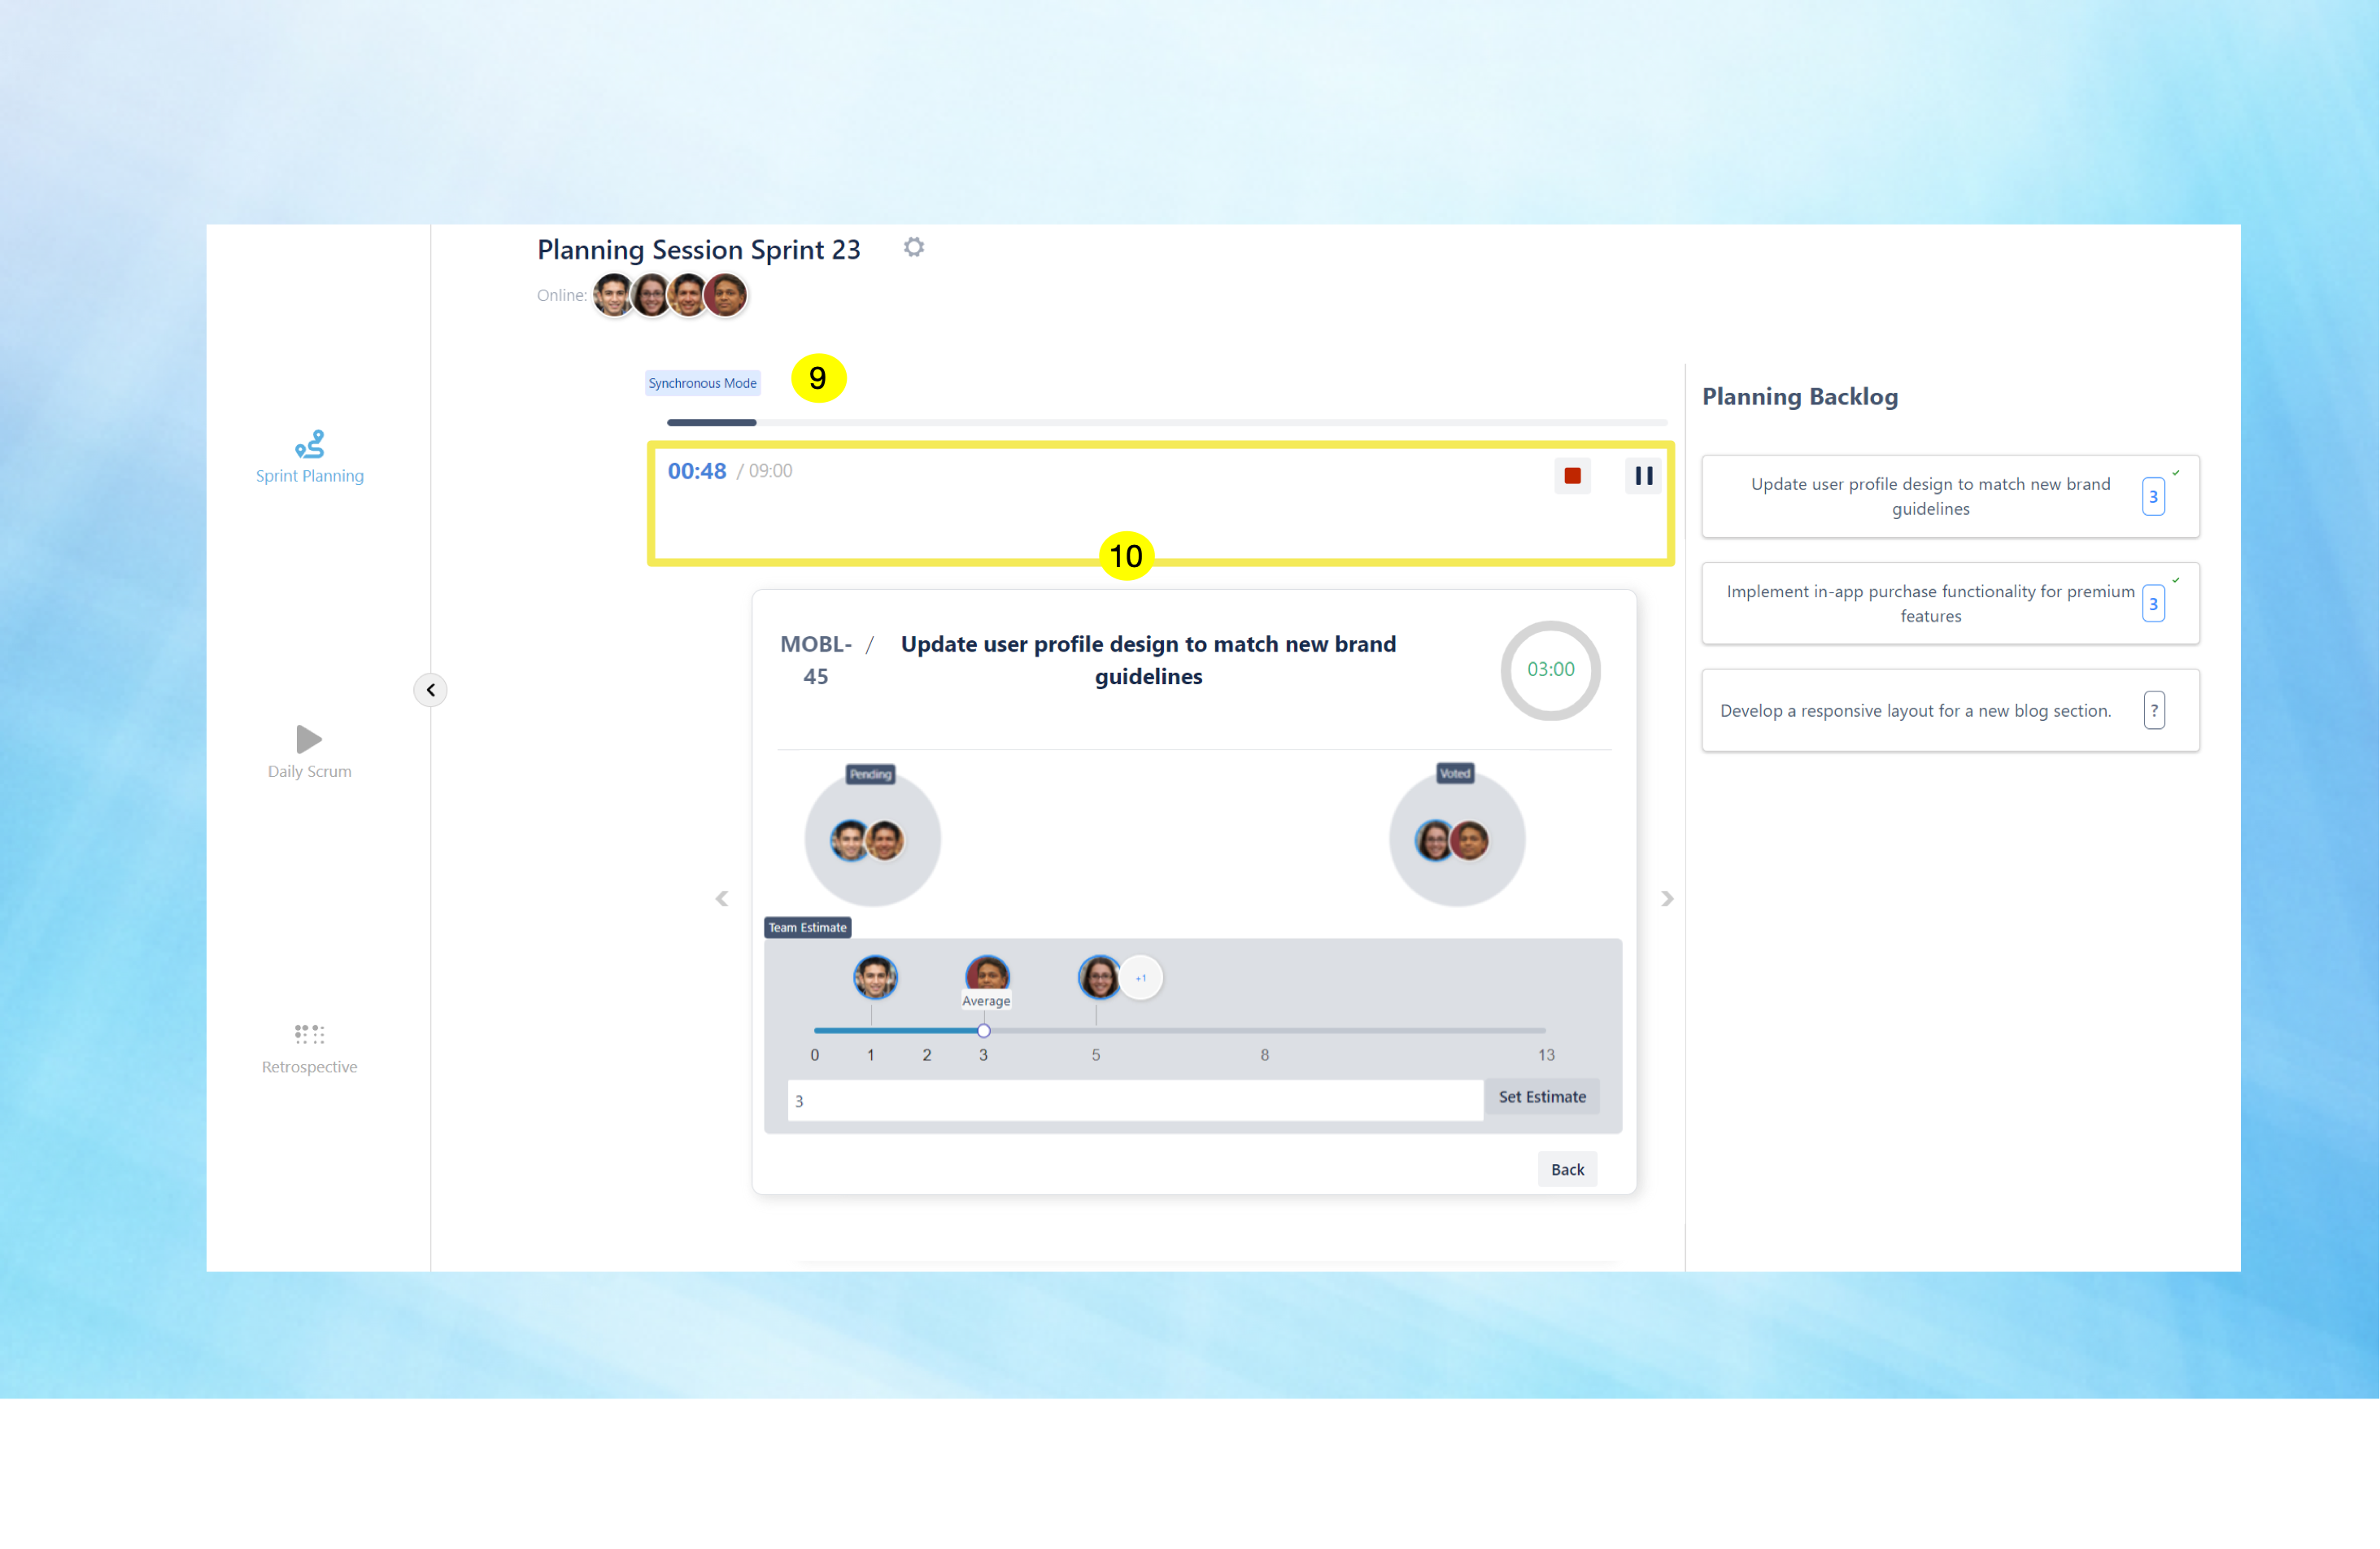Stop the session timer with red square
Viewport: 2380px width, 1549px height.
[1571, 476]
